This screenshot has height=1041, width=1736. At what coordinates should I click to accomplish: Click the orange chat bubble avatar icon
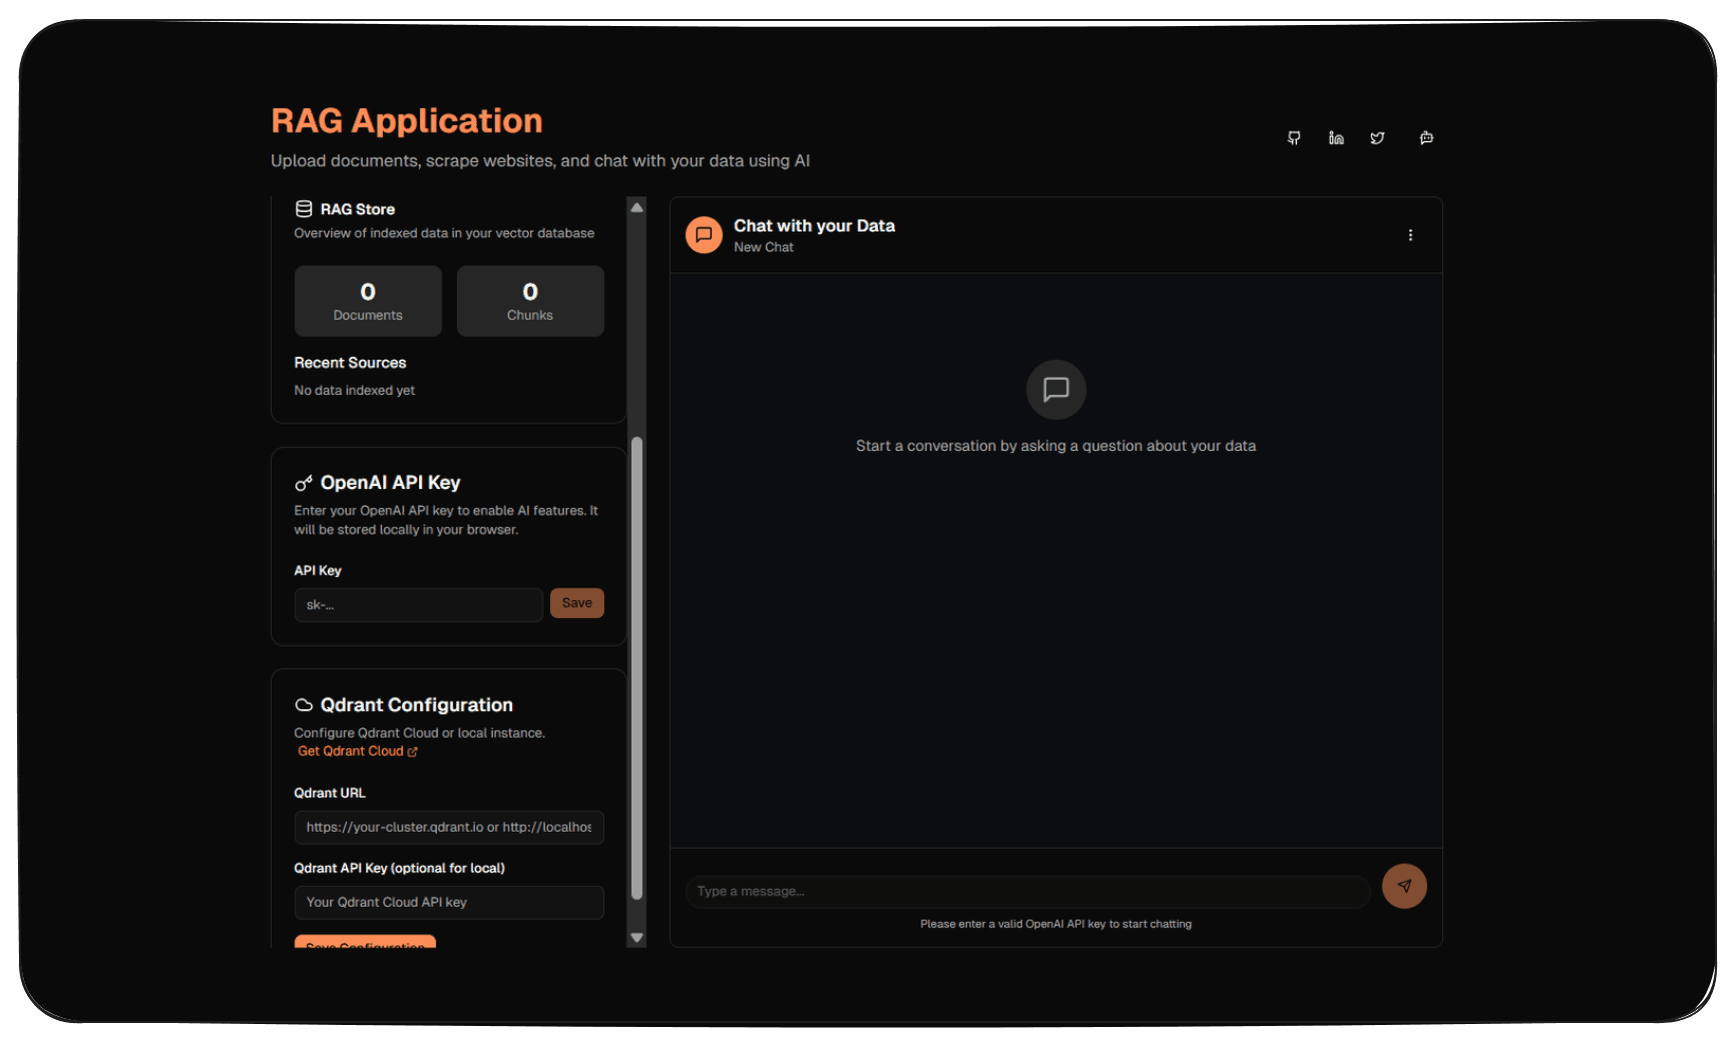(x=704, y=235)
